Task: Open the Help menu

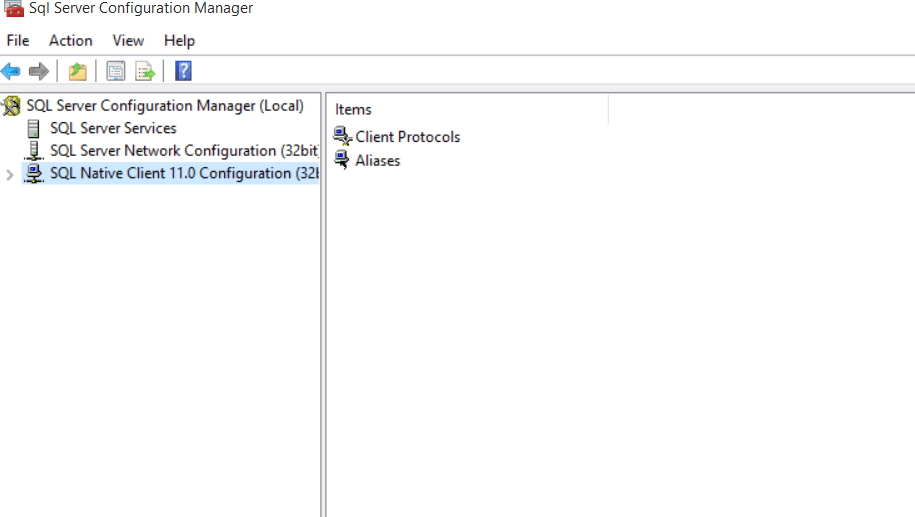Action: (179, 41)
